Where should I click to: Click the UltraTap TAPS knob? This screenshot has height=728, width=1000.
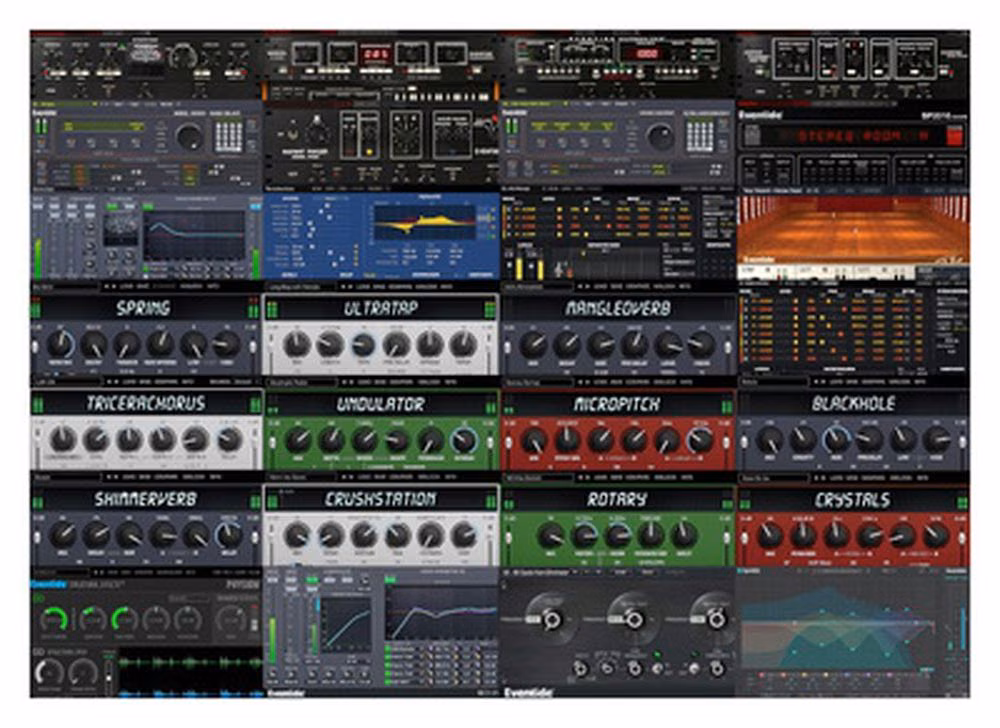(363, 345)
